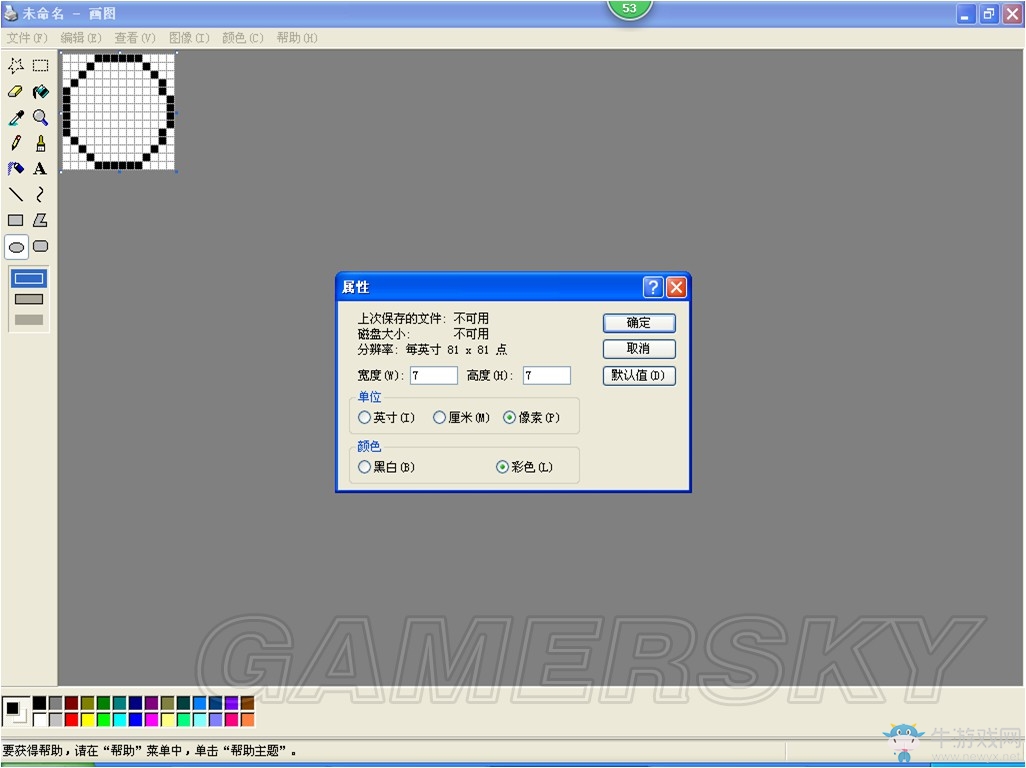
Task: Choose 黑白(B) color option
Action: click(387, 467)
